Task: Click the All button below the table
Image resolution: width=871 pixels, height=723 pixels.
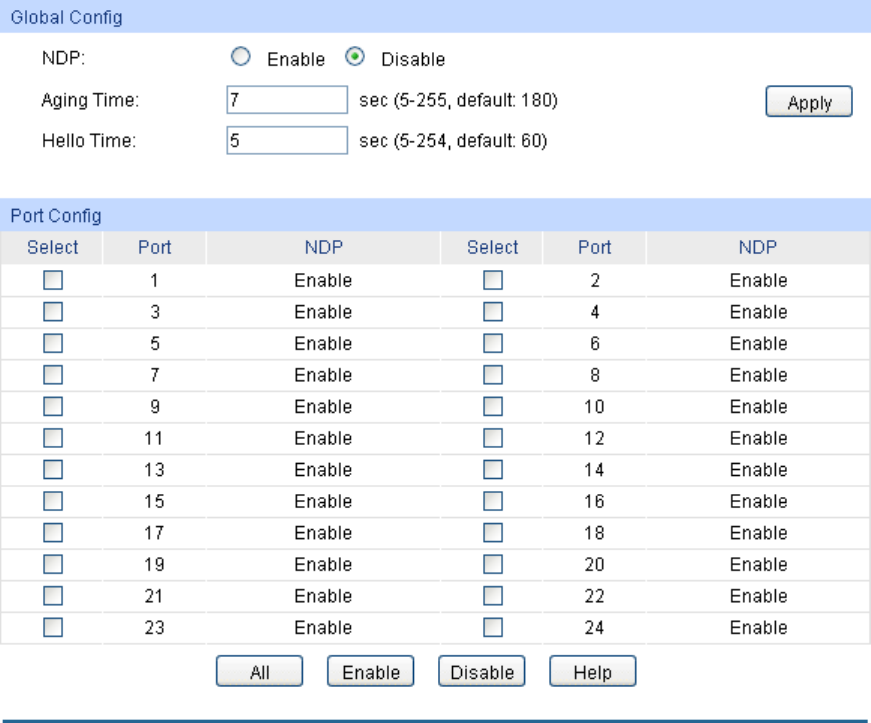Action: coord(259,673)
